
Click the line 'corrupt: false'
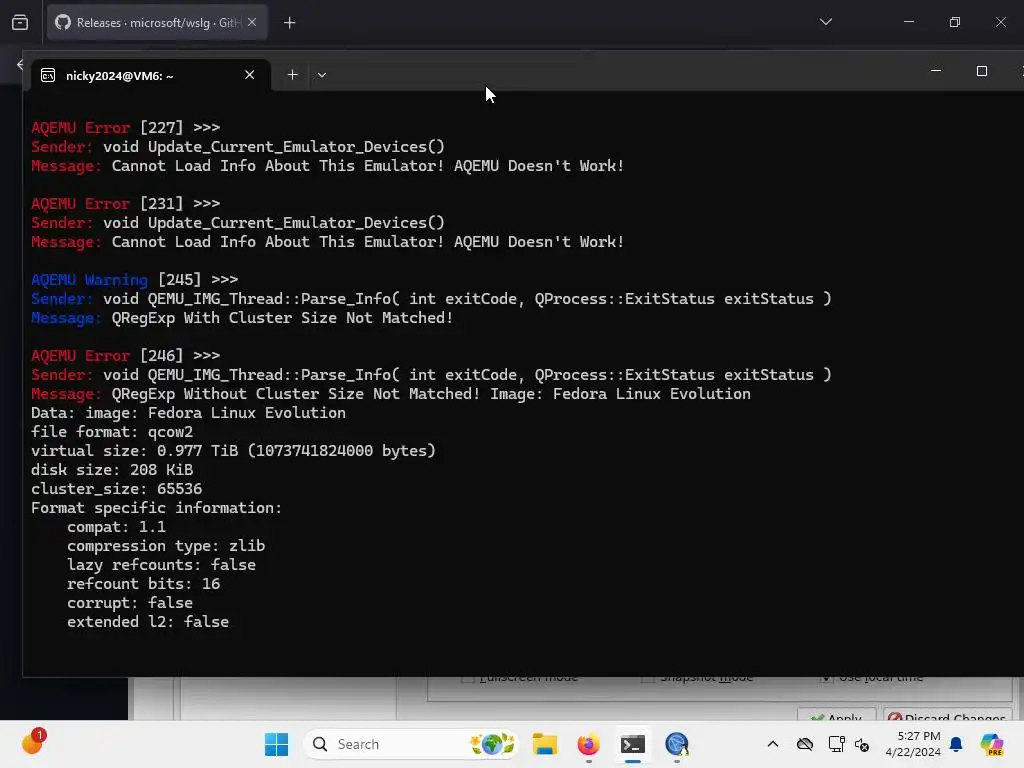[x=130, y=602]
